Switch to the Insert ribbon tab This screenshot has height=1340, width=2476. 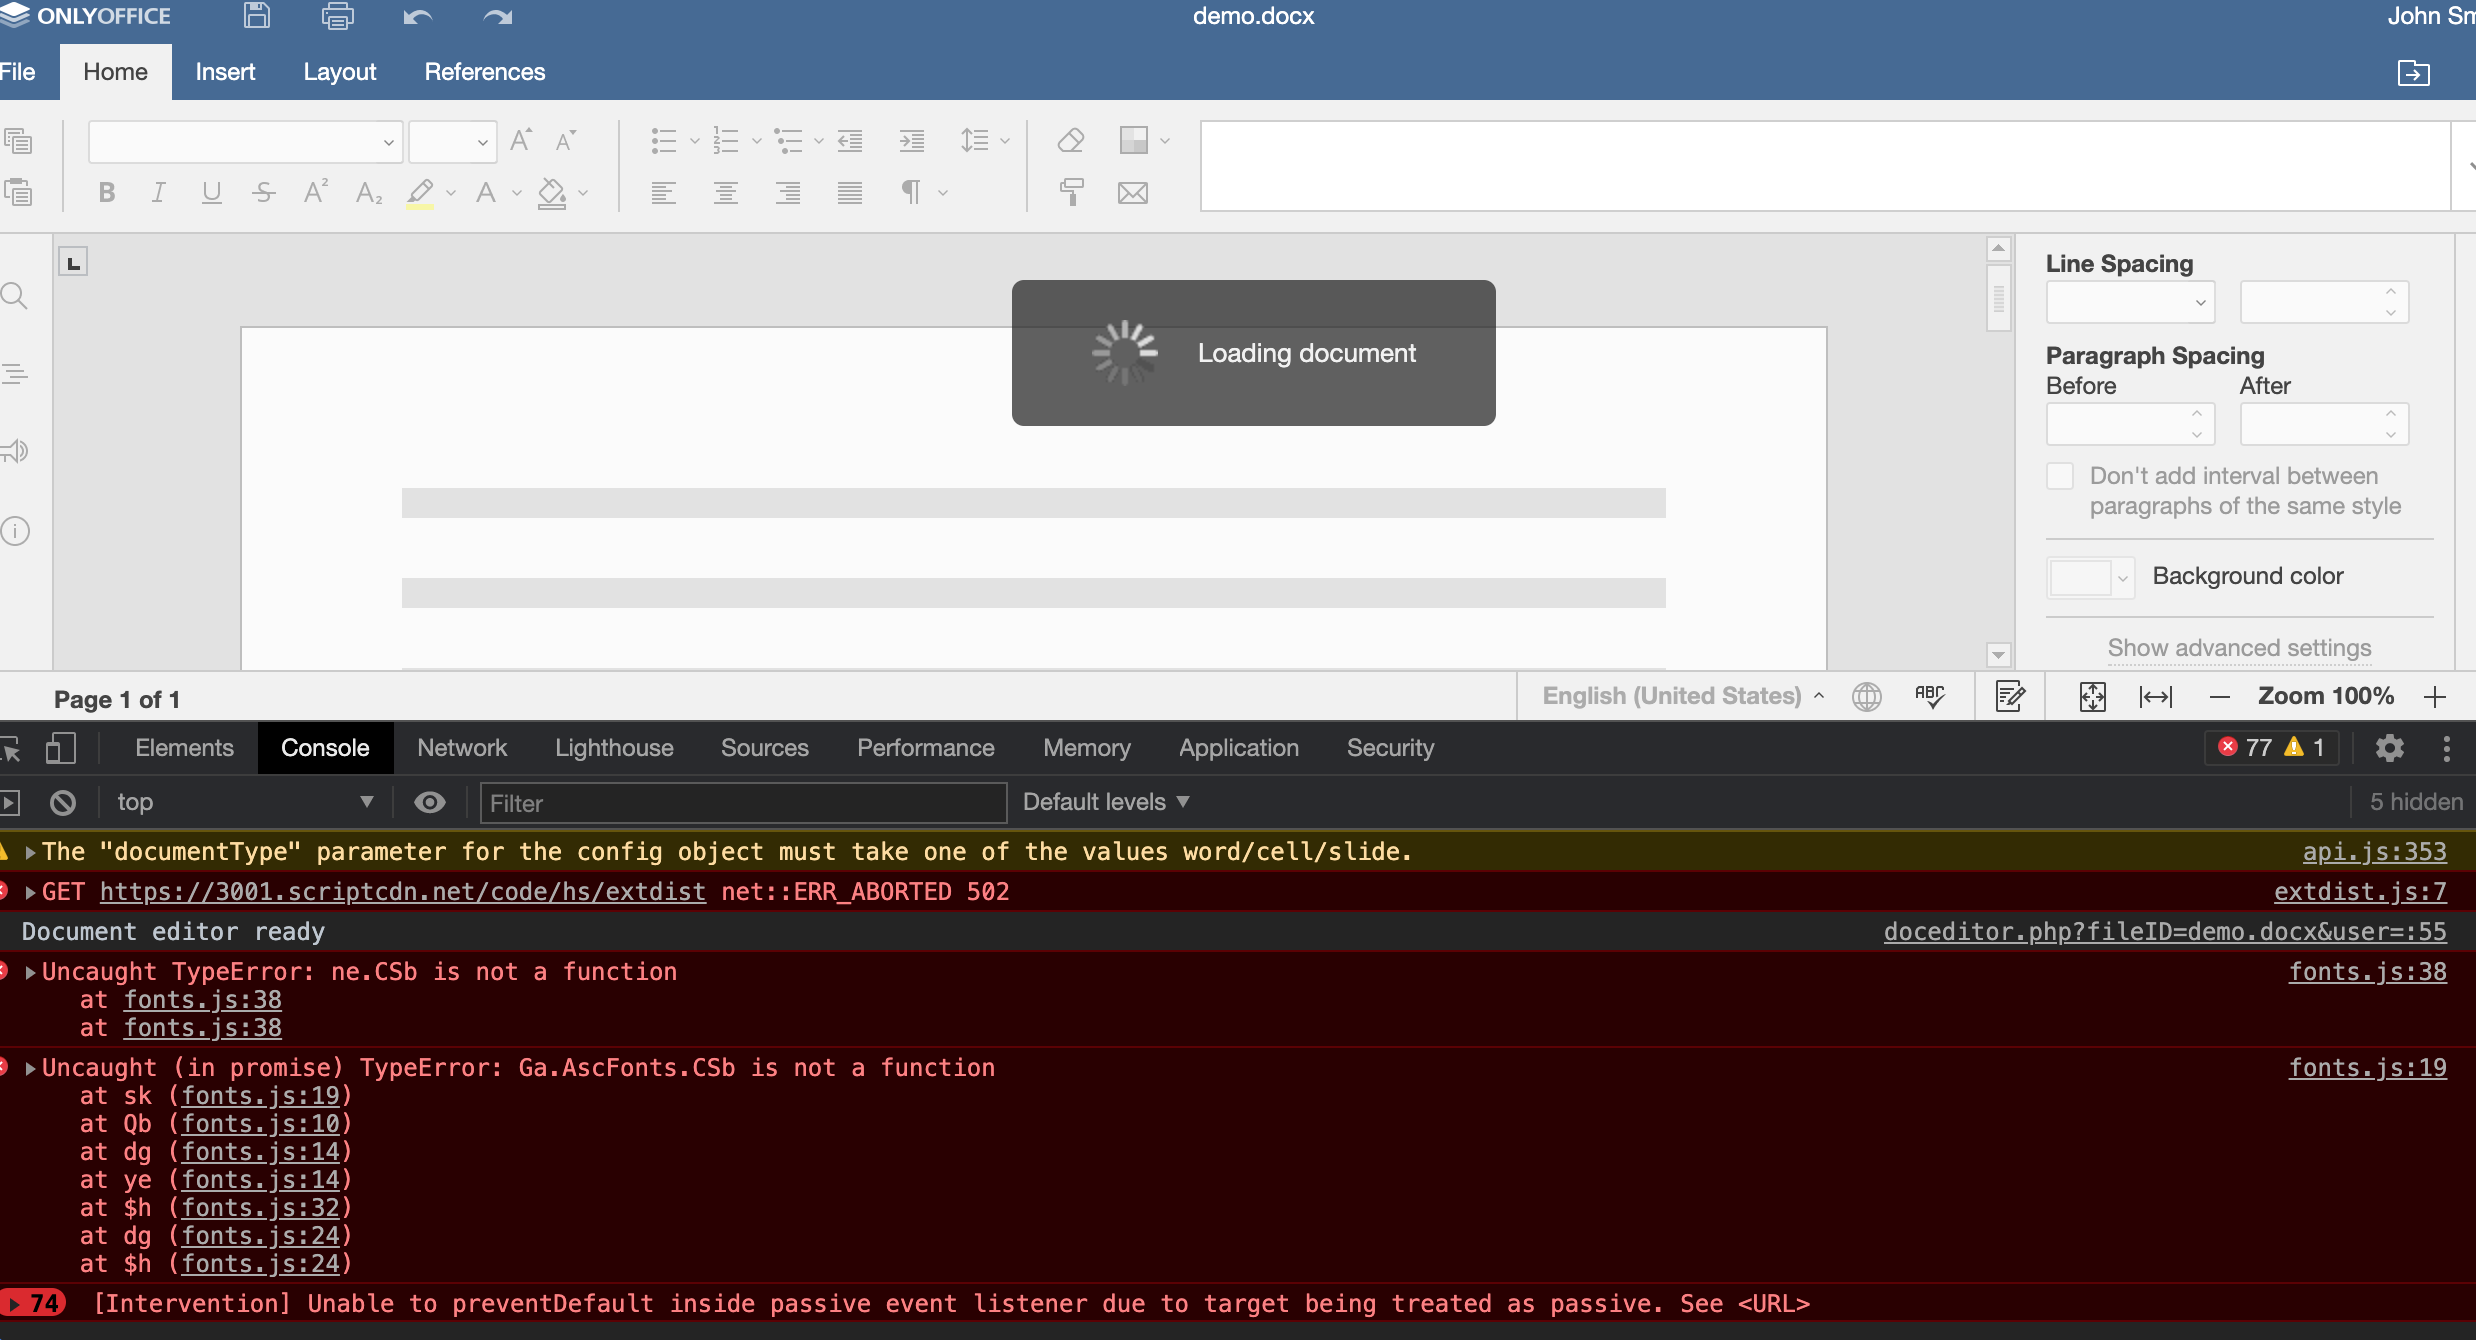(225, 71)
